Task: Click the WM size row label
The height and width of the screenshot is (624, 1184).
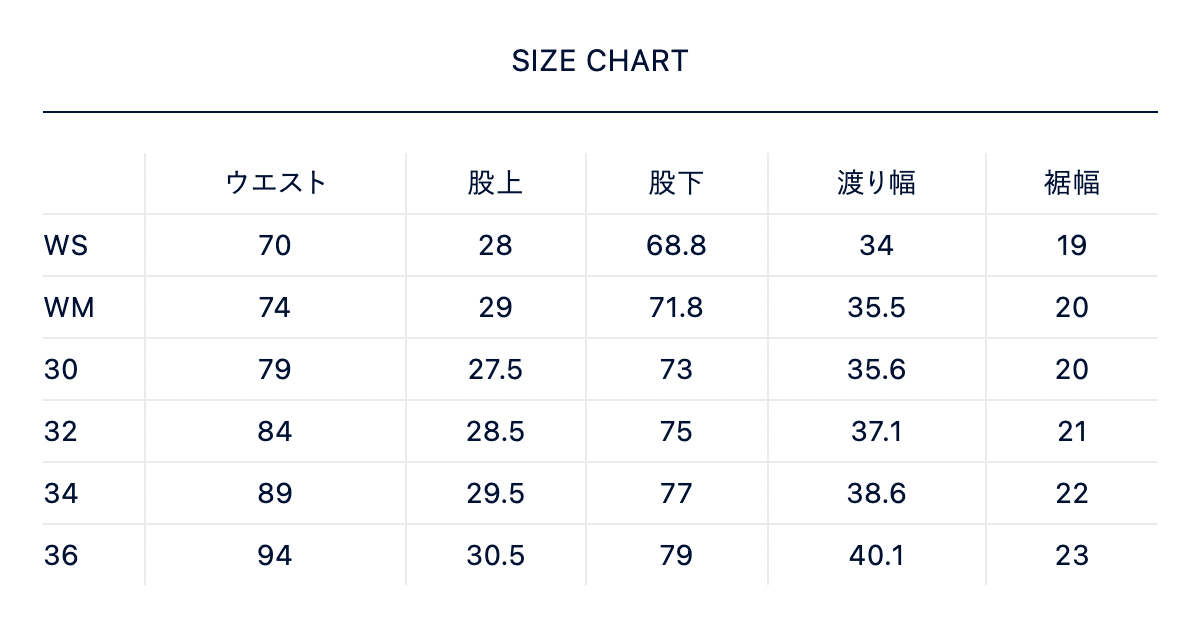Action: 69,307
